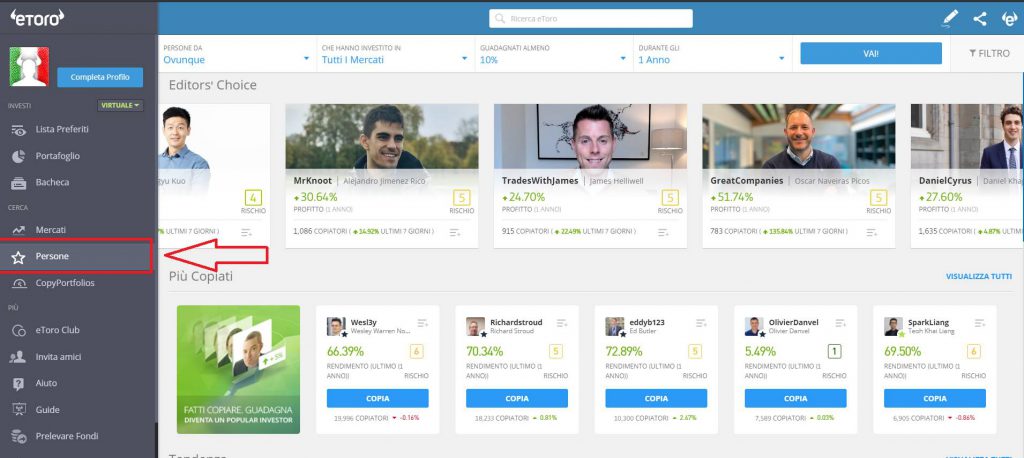Screen dimensions: 1024x458
Task: Click the CopyPortfolios icon in the sidebar
Action: pyautogui.click(x=18, y=283)
